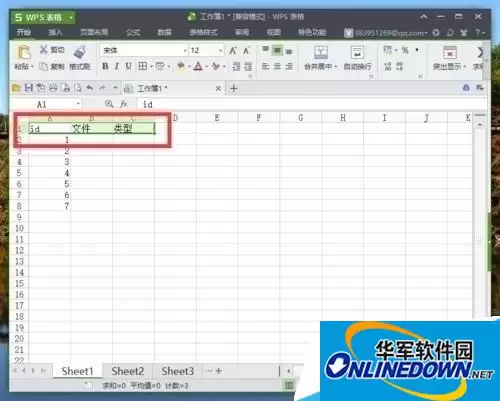The image size is (500, 401).
Task: Click the WPS application menu button
Action: tap(43, 17)
